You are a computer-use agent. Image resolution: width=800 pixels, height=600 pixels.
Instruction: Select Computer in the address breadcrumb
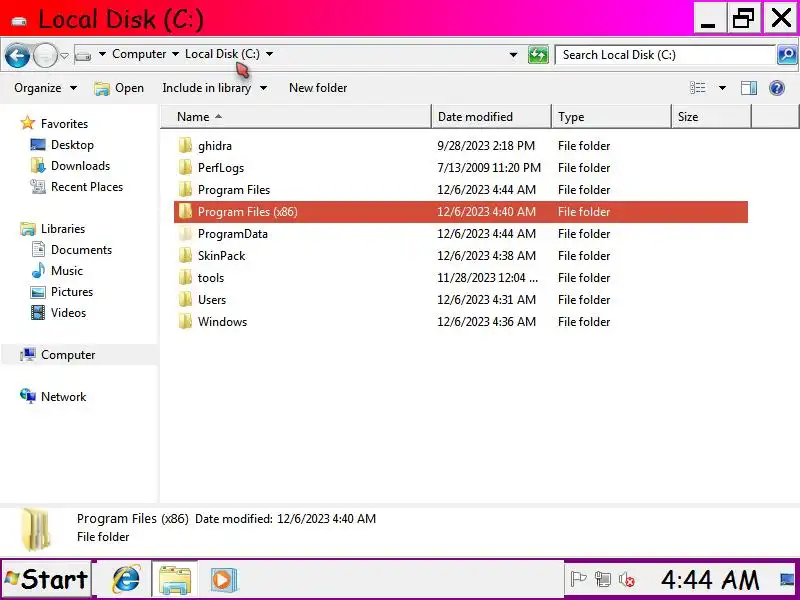pos(139,54)
